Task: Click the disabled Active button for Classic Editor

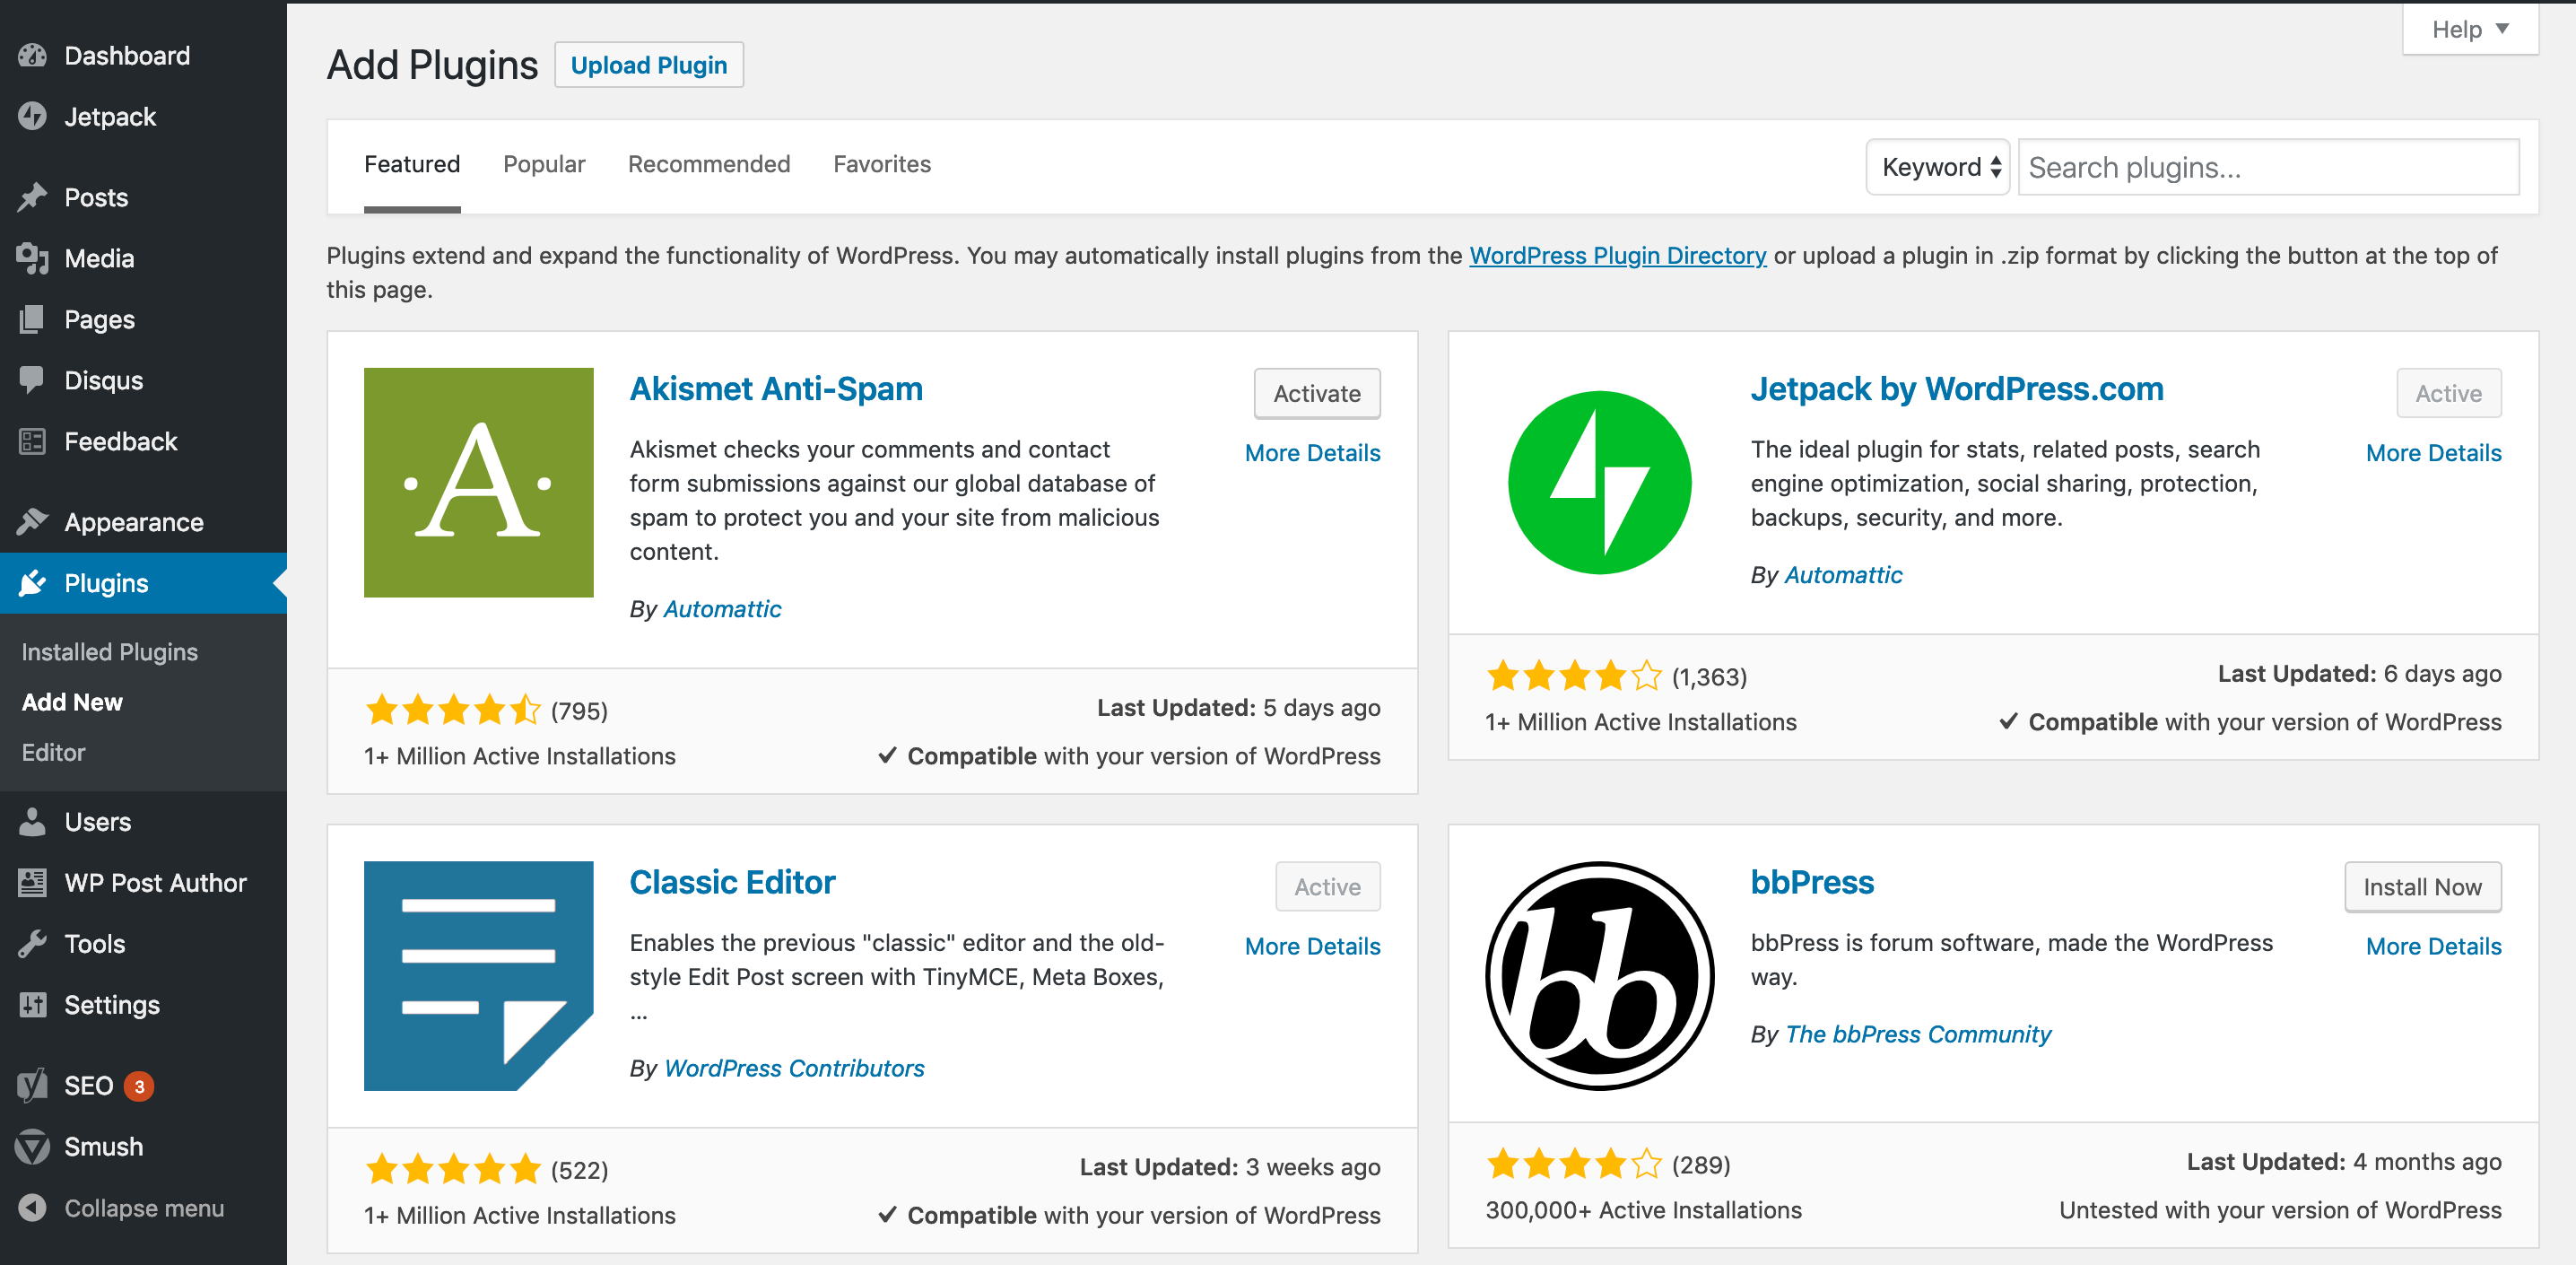Action: click(1328, 887)
